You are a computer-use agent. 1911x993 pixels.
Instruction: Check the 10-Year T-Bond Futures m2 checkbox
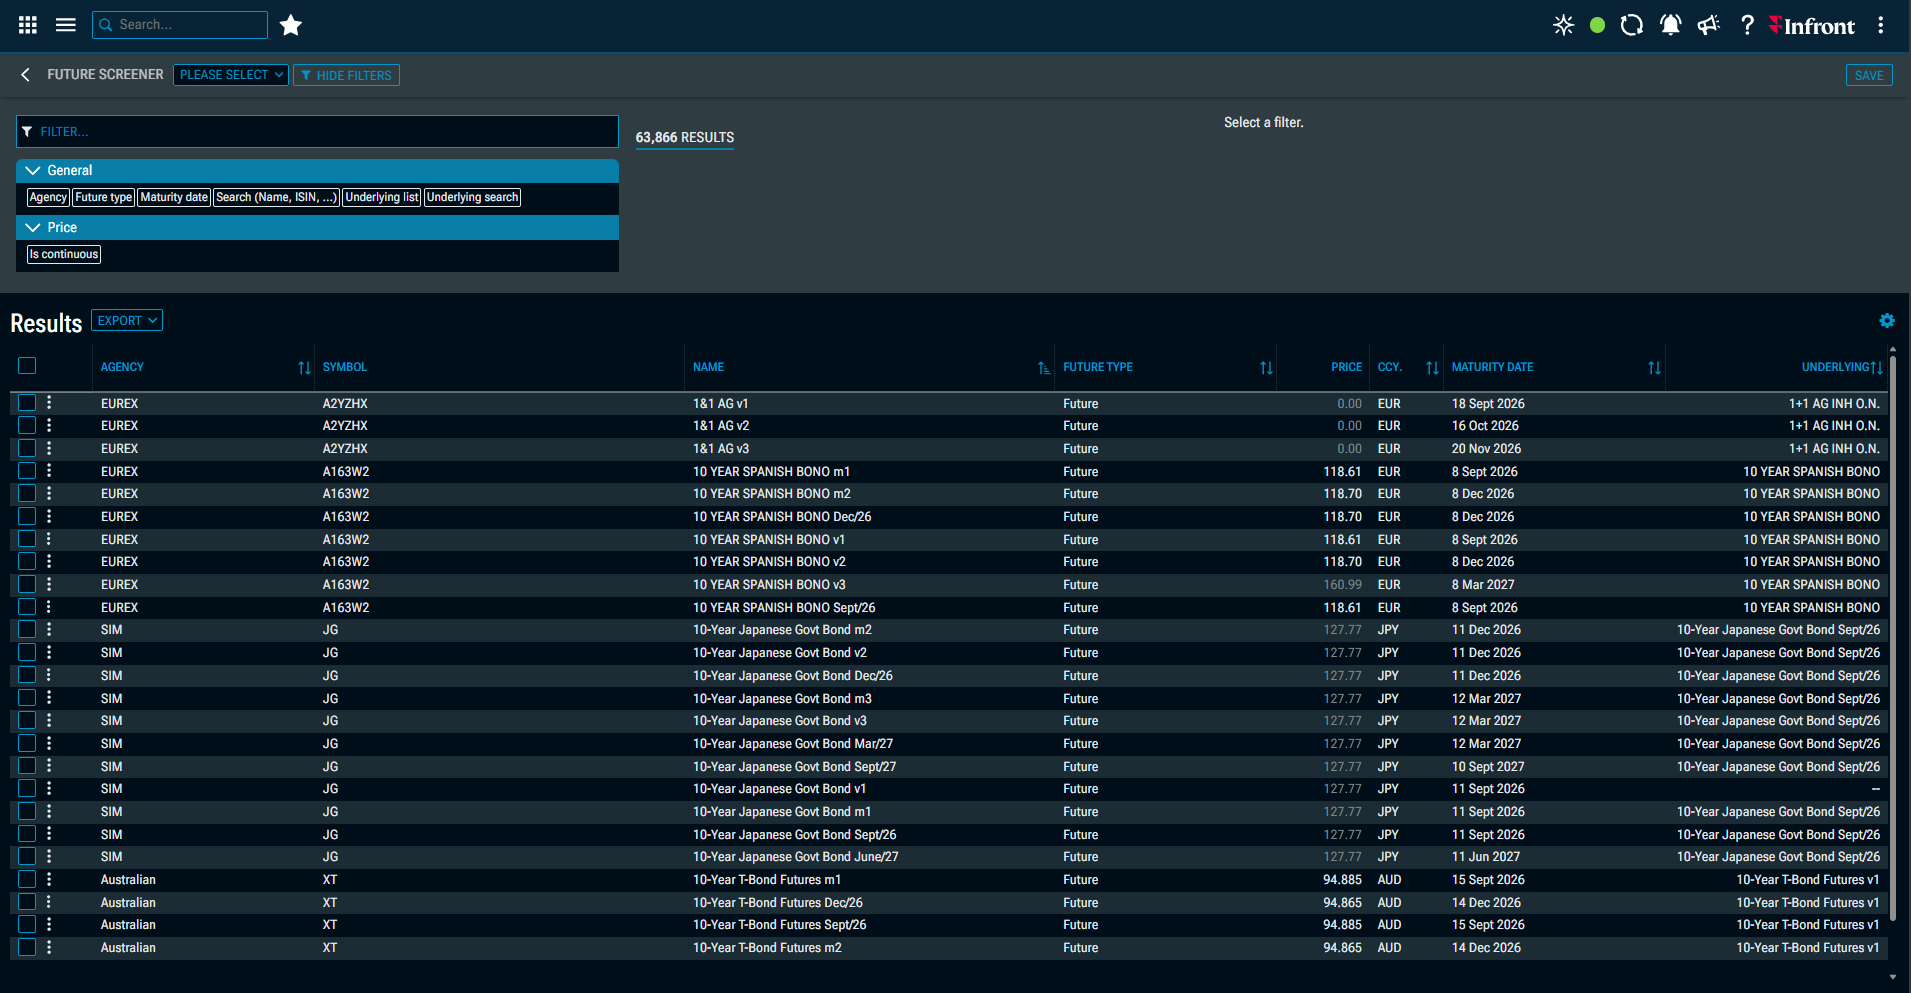[27, 947]
